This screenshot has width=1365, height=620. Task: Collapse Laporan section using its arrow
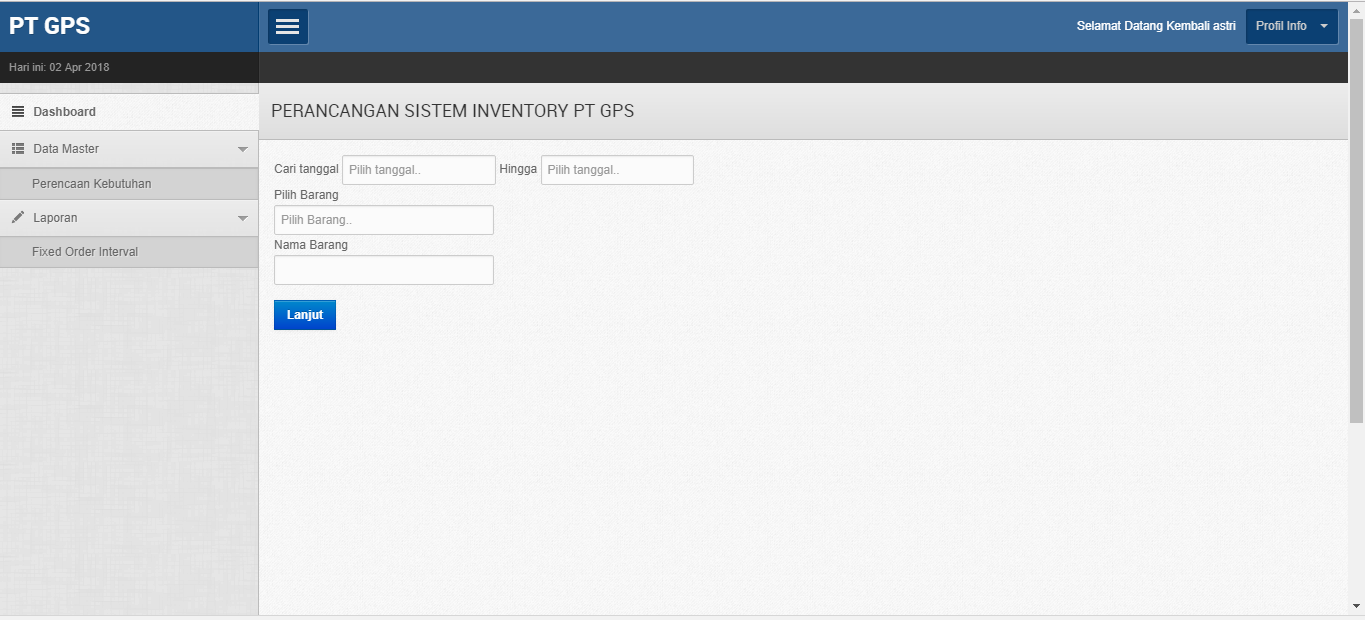(242, 219)
